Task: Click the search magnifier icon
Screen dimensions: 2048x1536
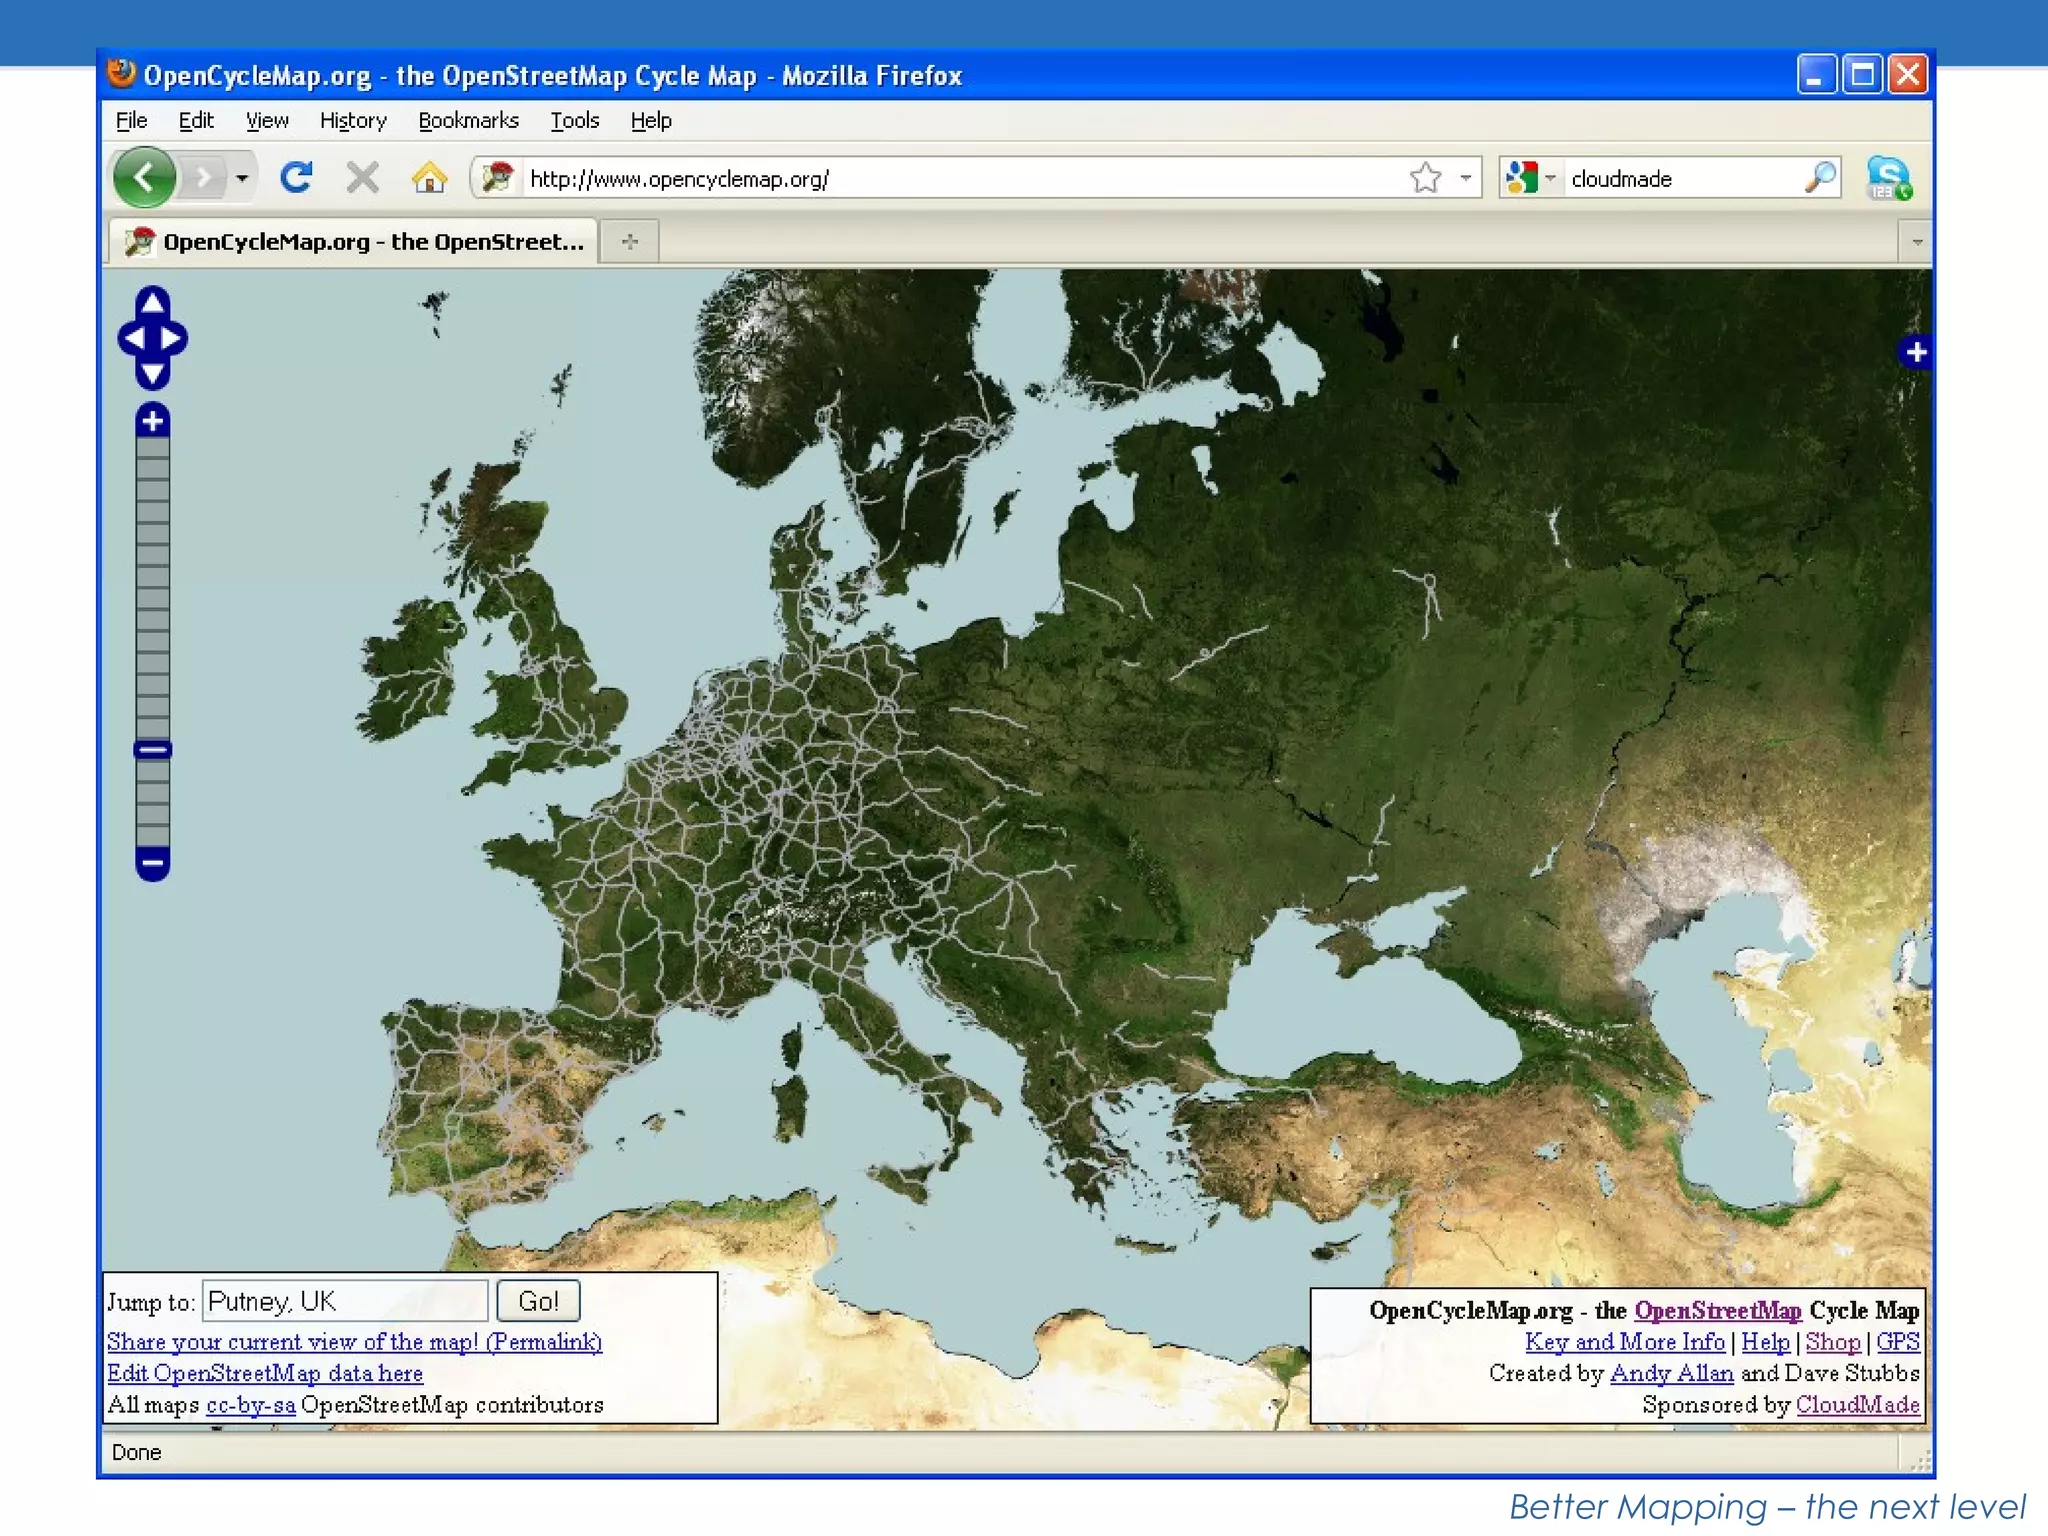Action: pos(1820,178)
